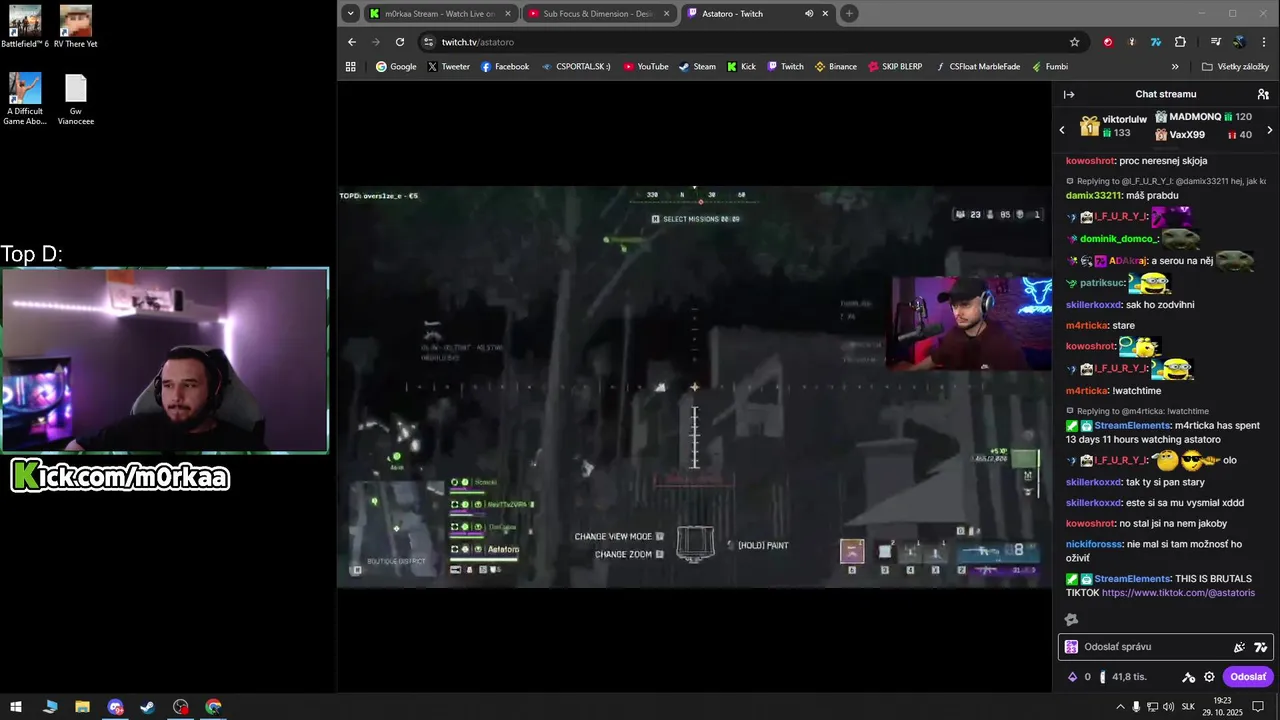Open the celebration emote icon in chat input
Screen dimensions: 1280x720
coord(1240,647)
